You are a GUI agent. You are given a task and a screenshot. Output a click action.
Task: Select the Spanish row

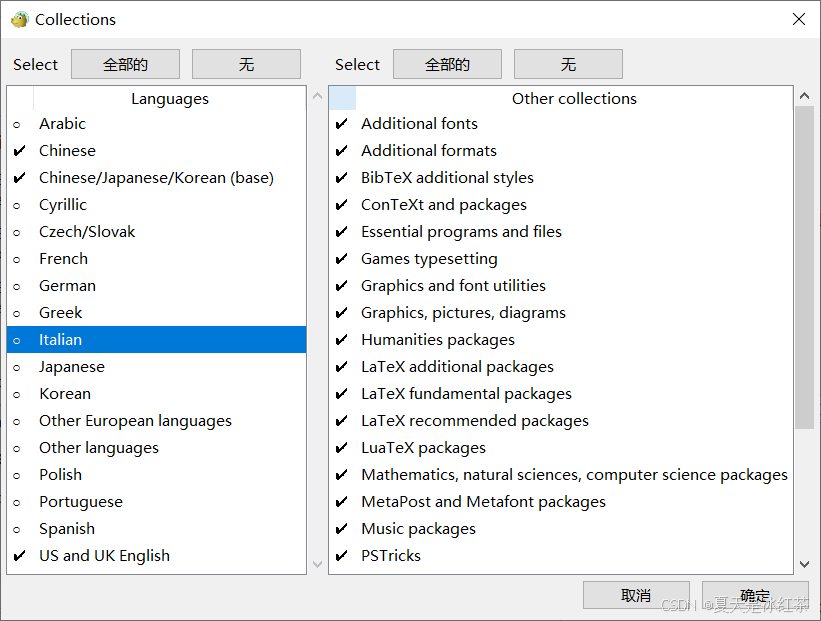[x=157, y=529]
